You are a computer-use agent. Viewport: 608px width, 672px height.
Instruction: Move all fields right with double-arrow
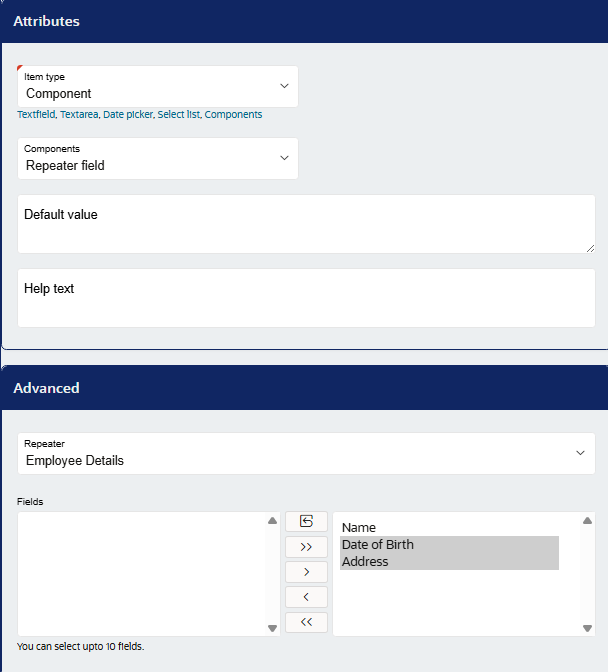(306, 546)
